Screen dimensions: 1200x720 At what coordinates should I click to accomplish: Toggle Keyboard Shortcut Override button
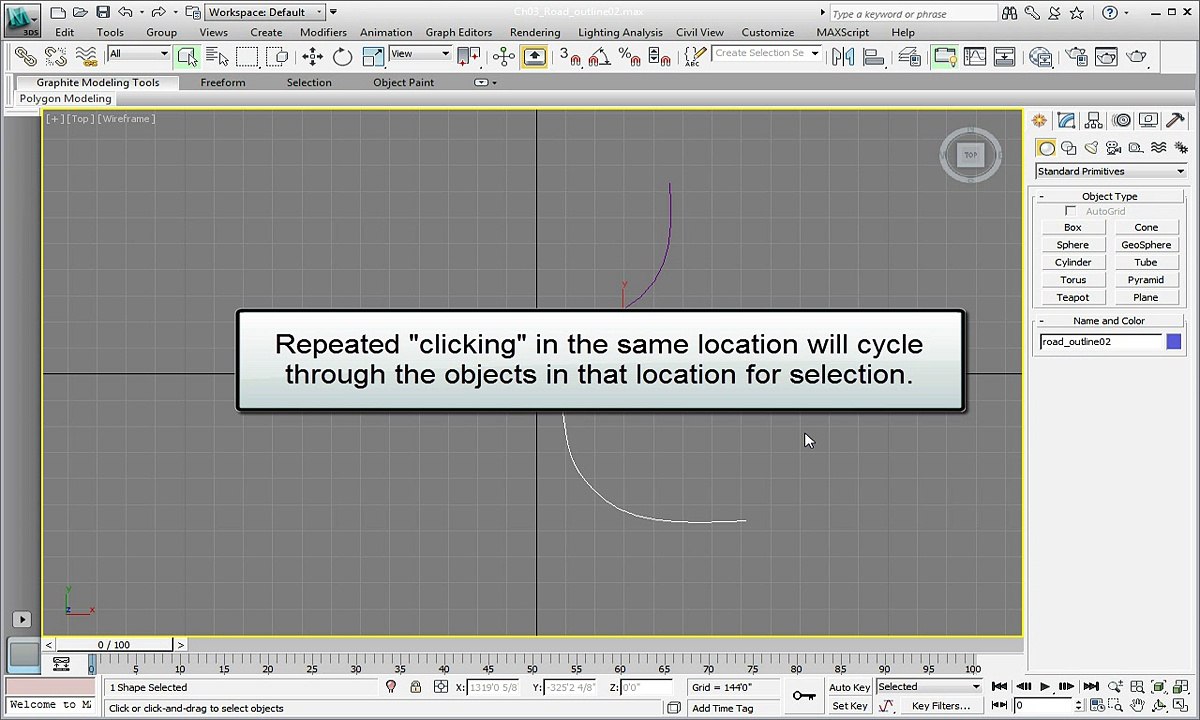(535, 56)
